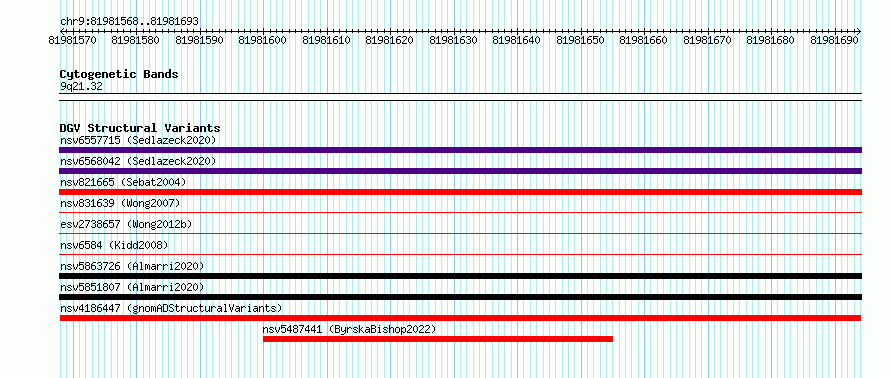890x378 pixels.
Task: Select nsv5863726 (Almarri2020) label
Action: click(132, 266)
